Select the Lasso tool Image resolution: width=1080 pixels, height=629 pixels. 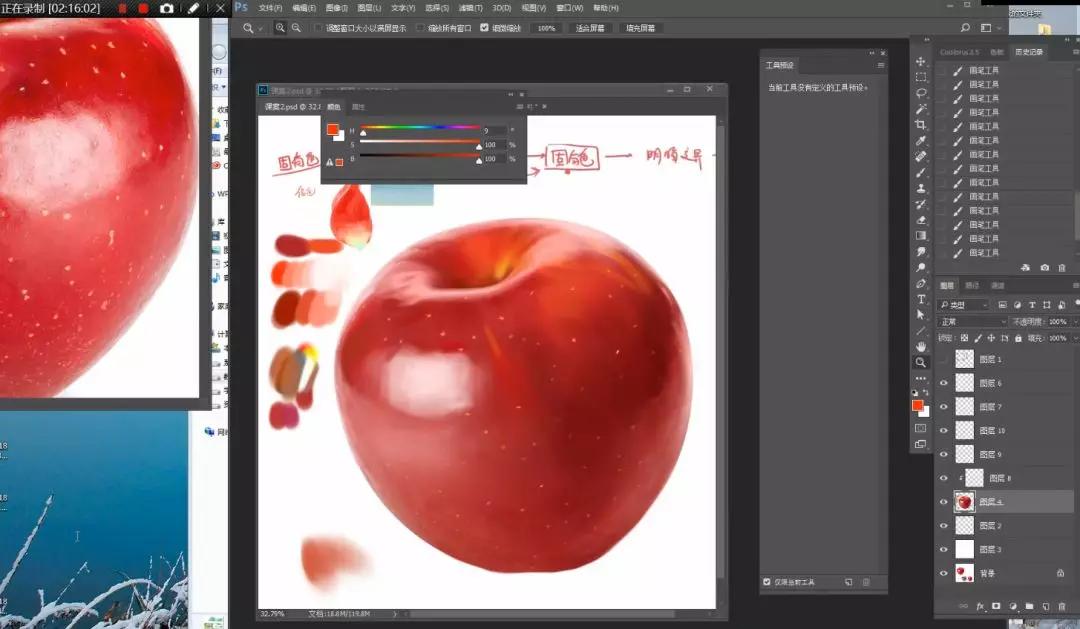(921, 93)
